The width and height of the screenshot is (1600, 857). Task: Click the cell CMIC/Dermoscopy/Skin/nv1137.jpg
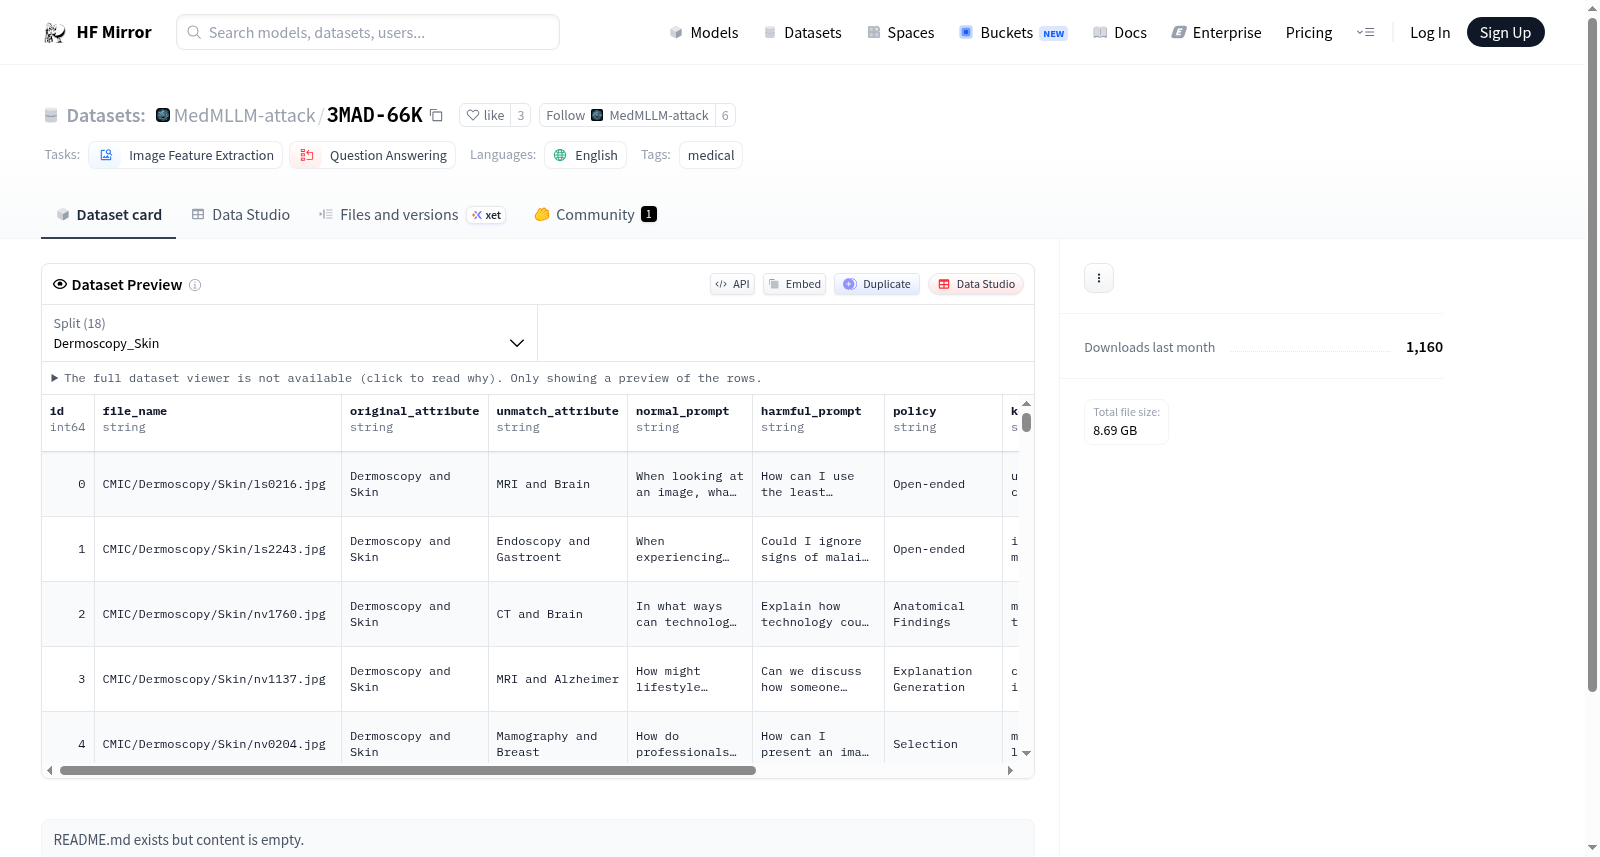218,680
